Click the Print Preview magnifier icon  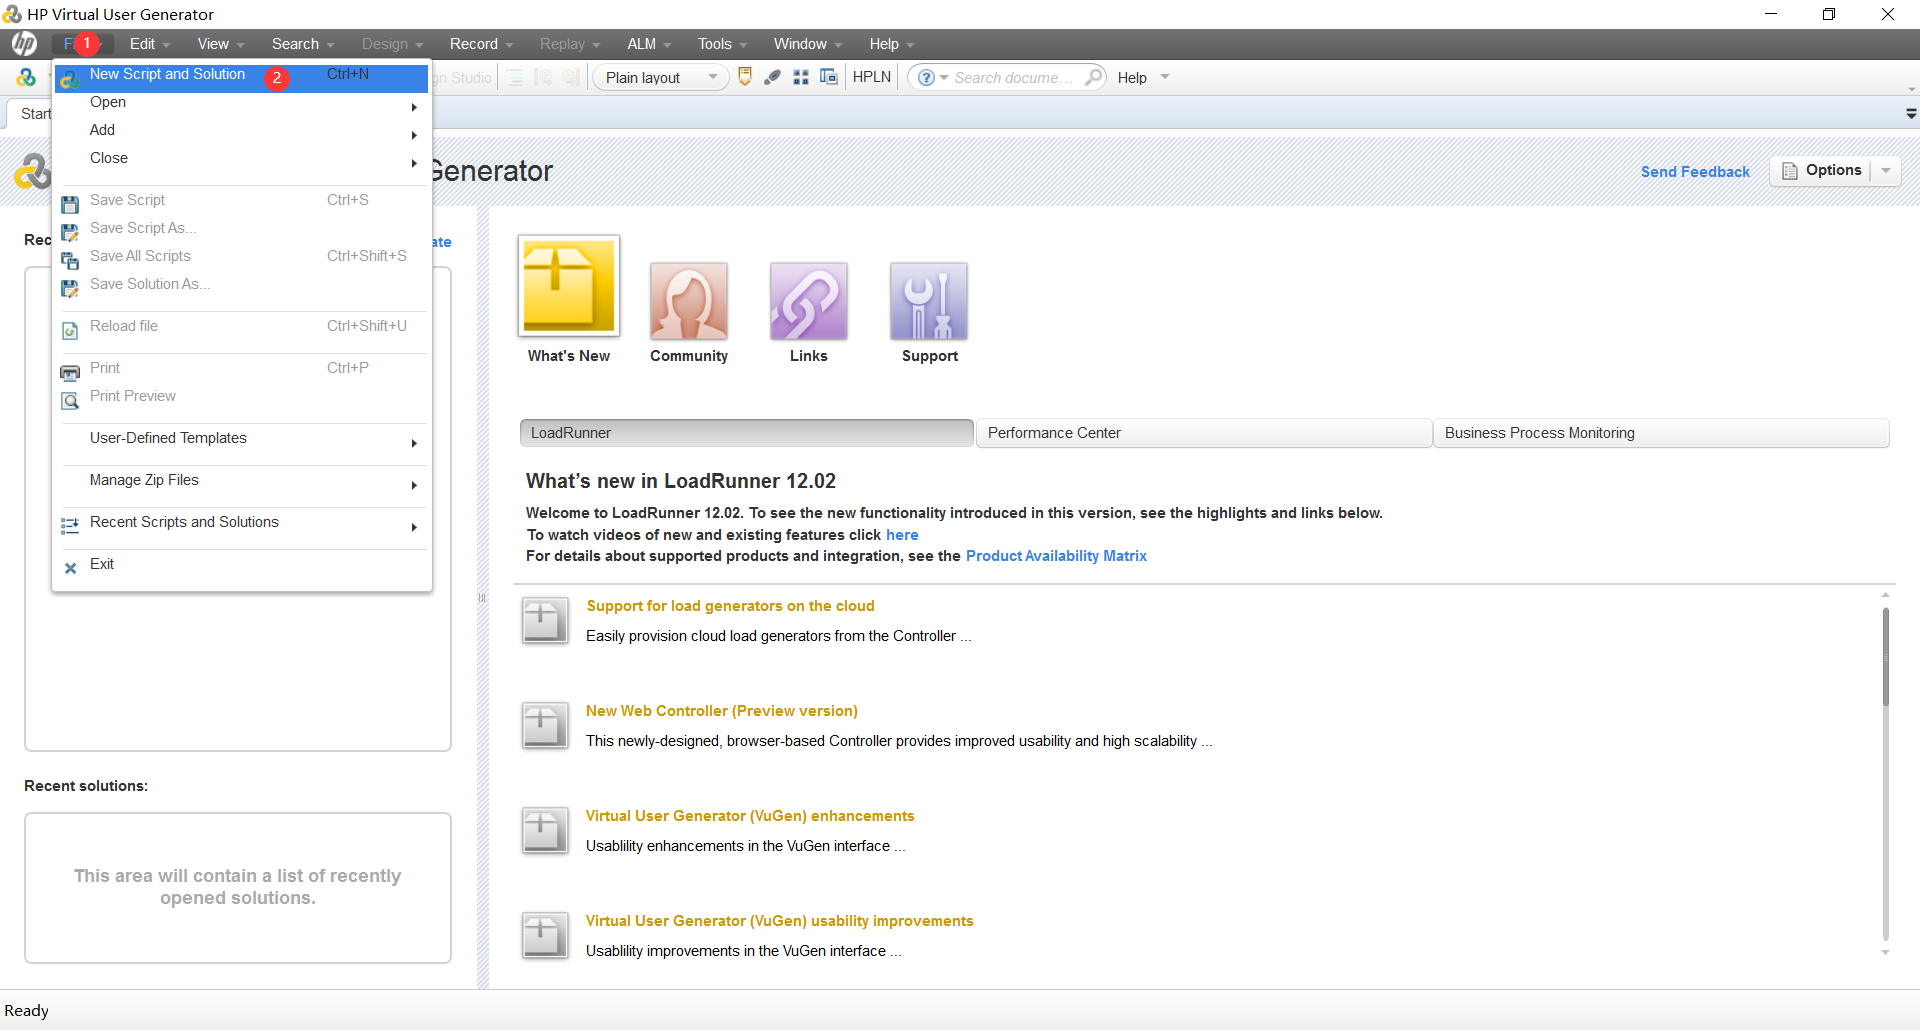(x=70, y=400)
